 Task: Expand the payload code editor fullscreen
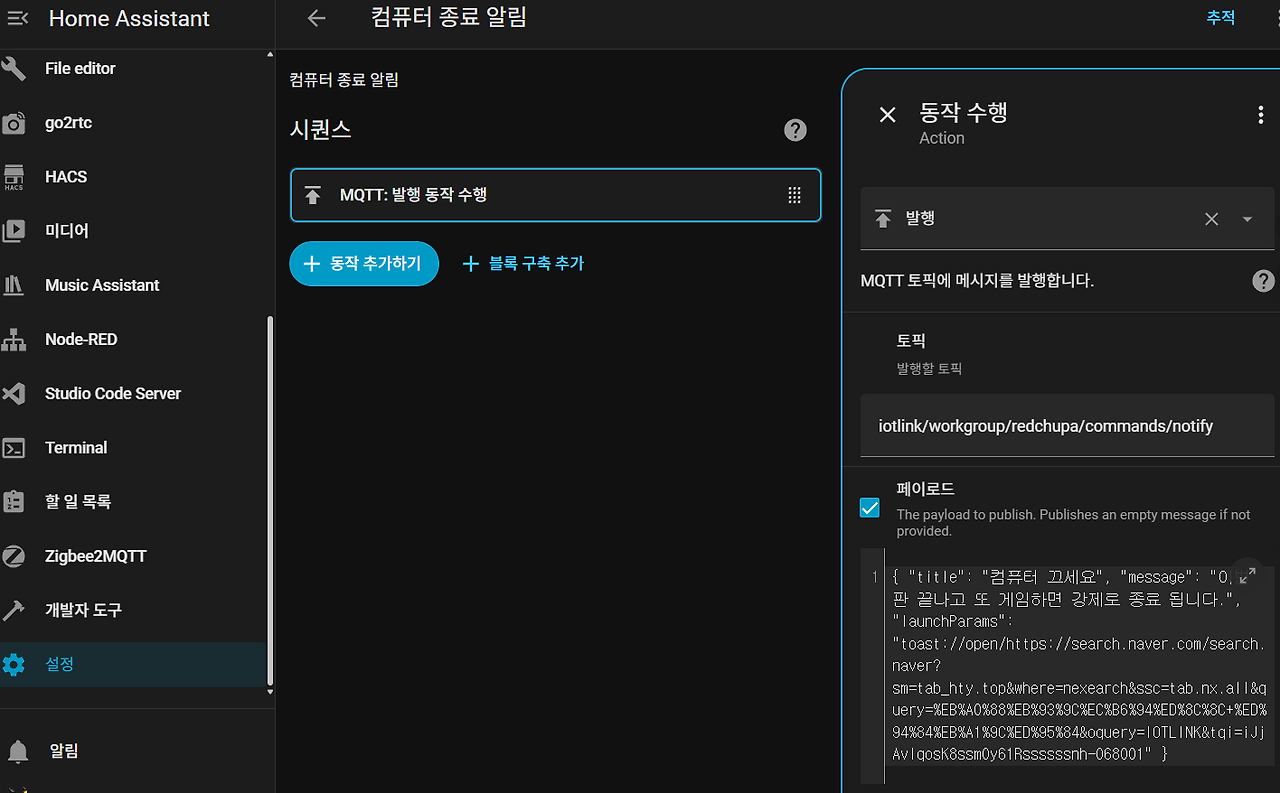(x=1247, y=576)
